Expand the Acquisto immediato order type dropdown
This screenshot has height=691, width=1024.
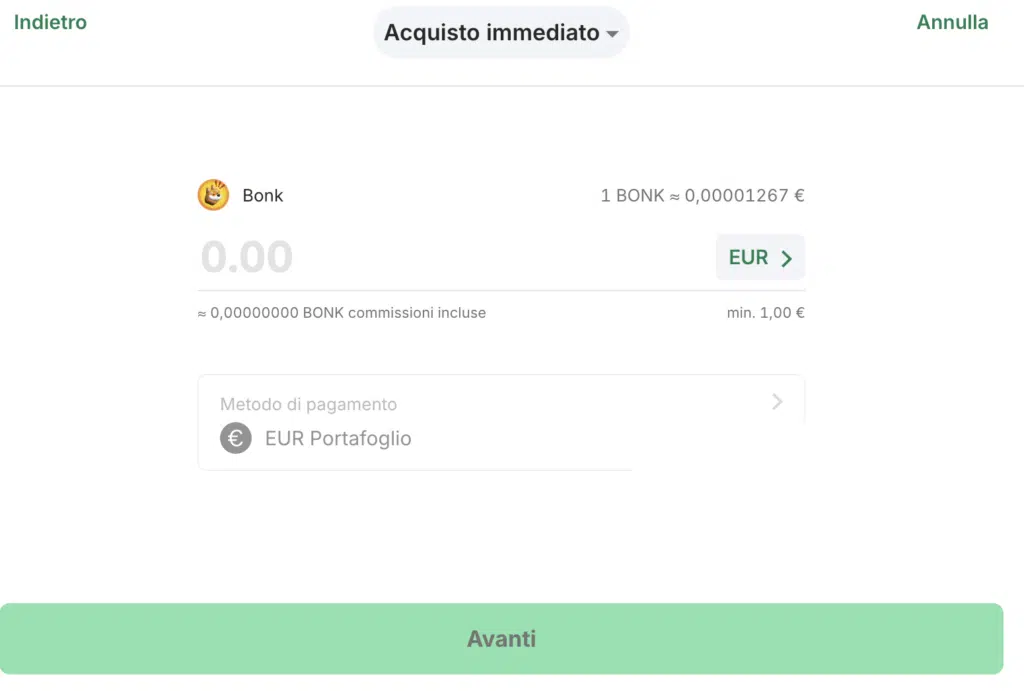pos(500,33)
